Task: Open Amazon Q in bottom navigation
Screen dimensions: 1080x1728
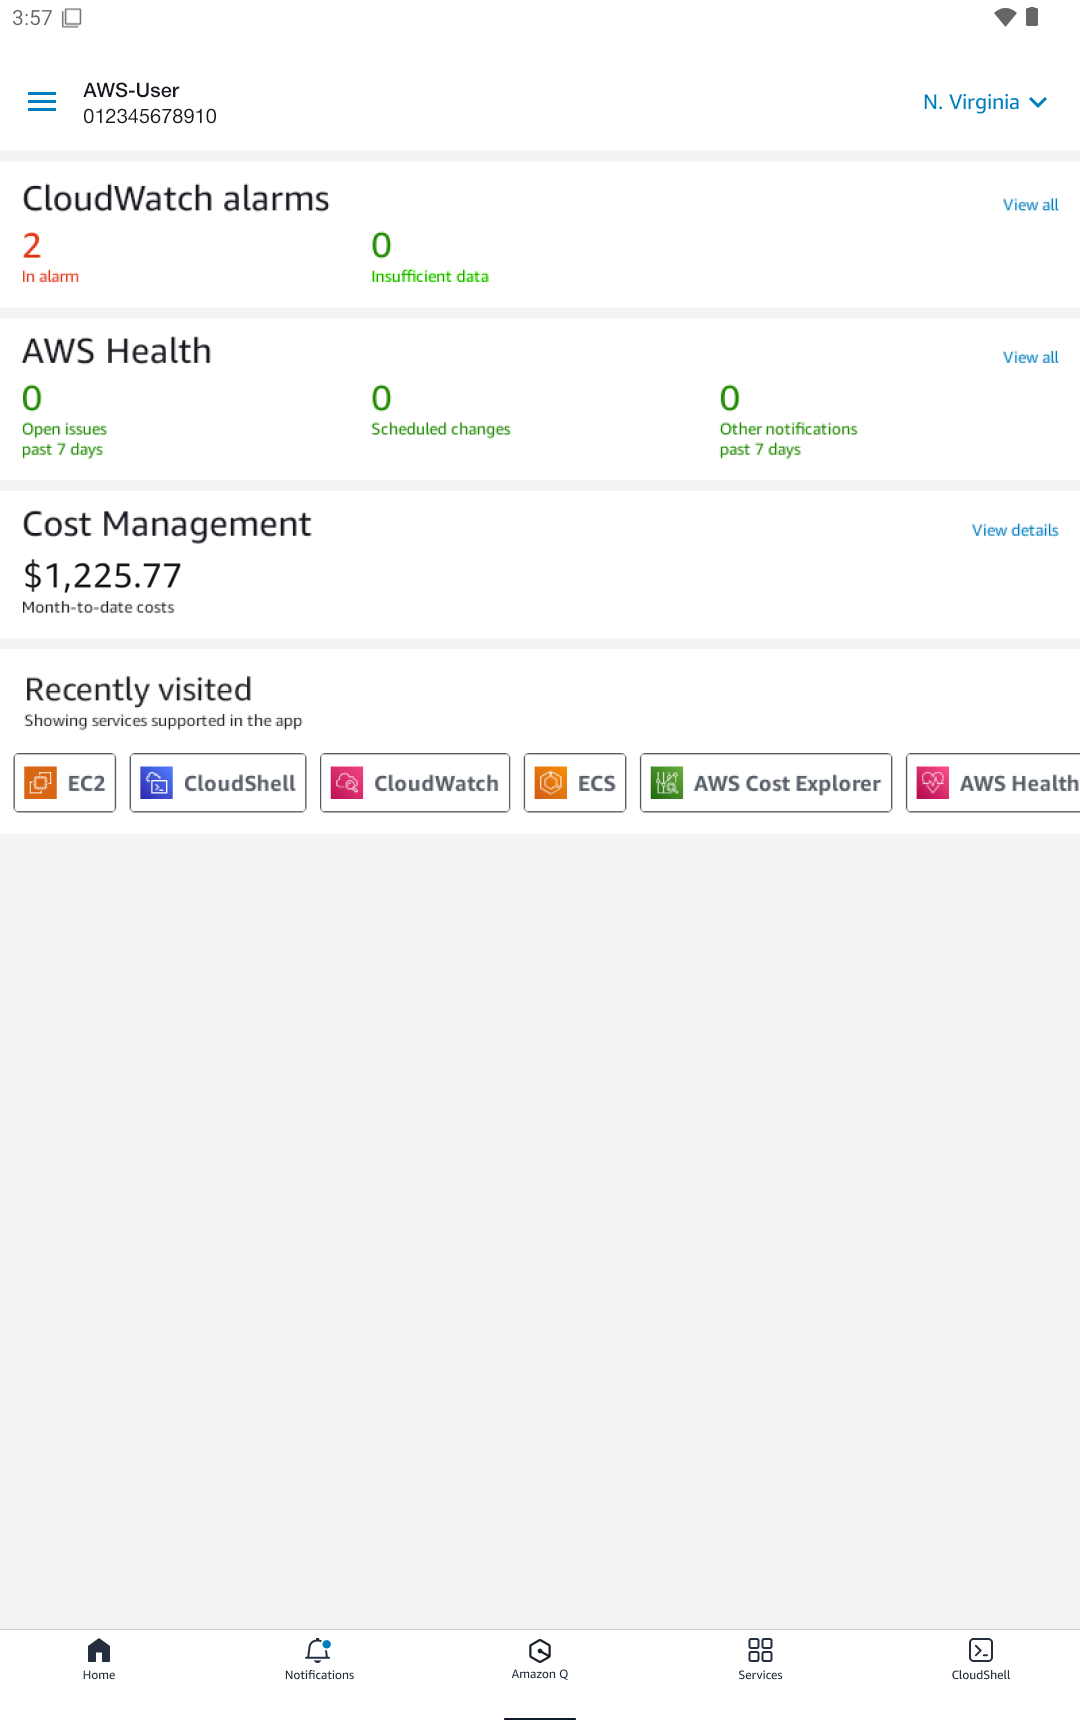Action: pos(540,1659)
